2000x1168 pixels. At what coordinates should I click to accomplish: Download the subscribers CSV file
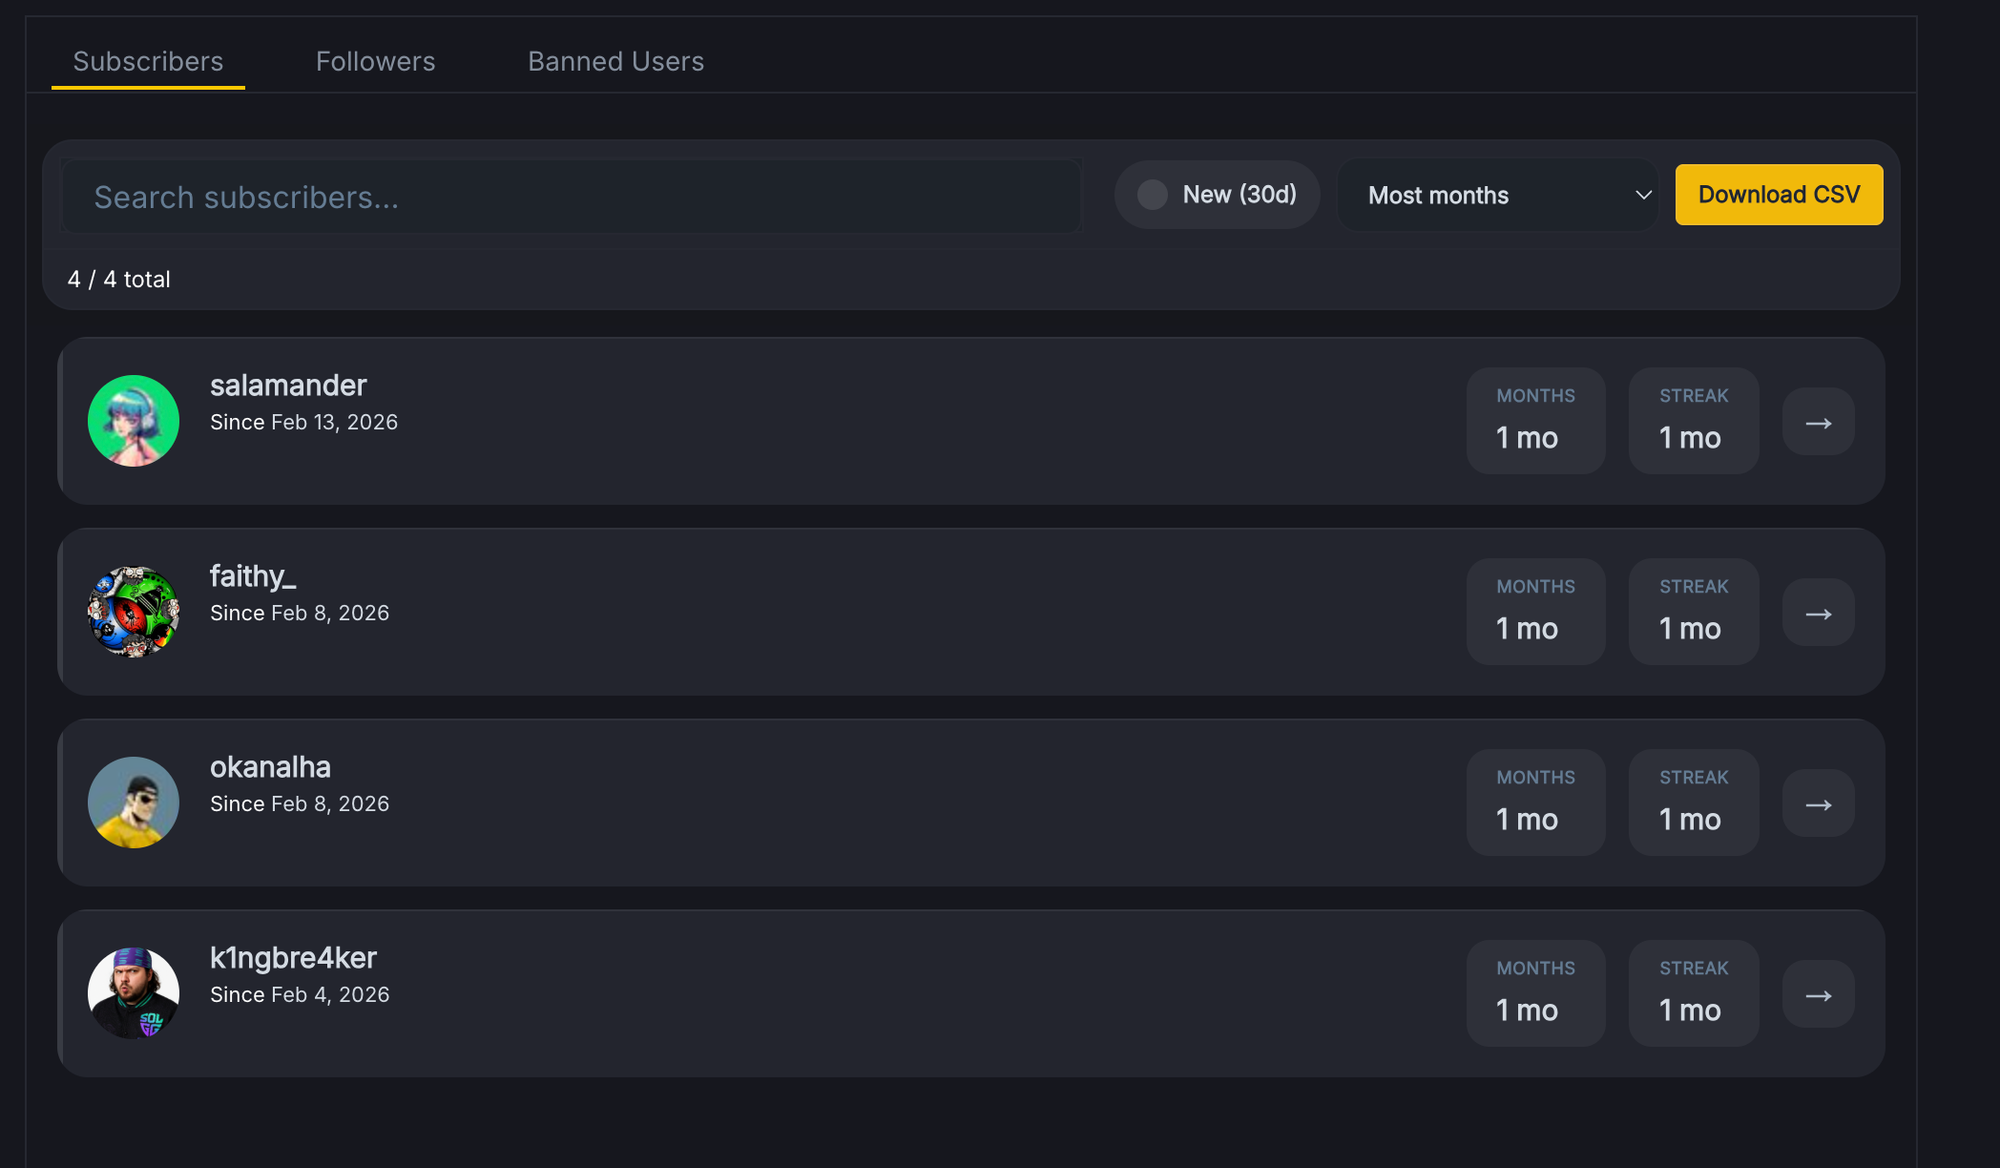[1778, 195]
